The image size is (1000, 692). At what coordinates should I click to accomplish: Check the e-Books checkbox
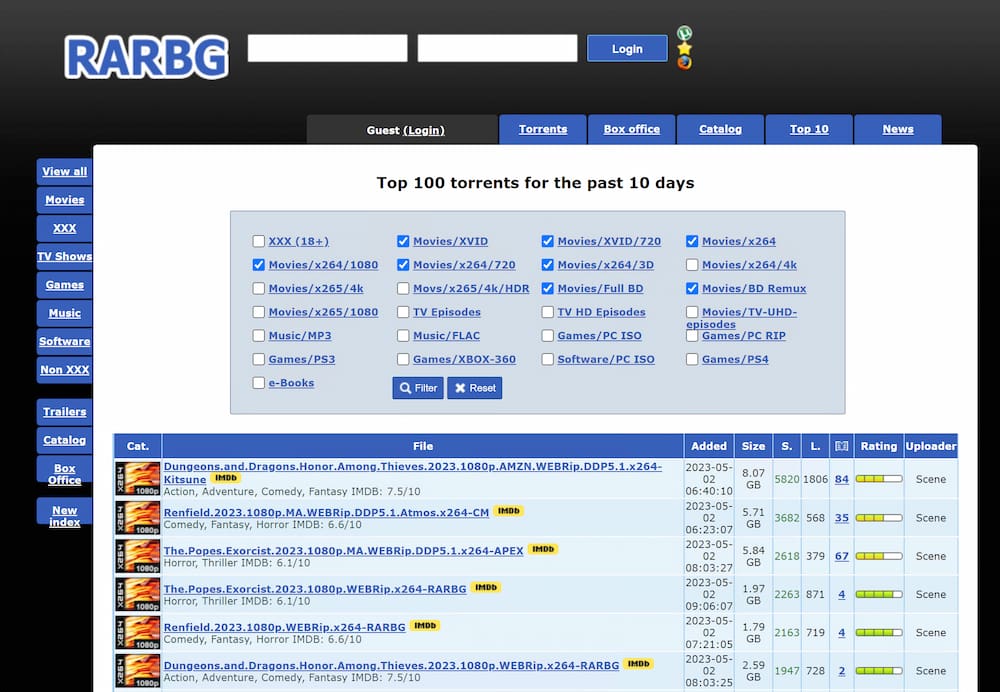click(258, 383)
